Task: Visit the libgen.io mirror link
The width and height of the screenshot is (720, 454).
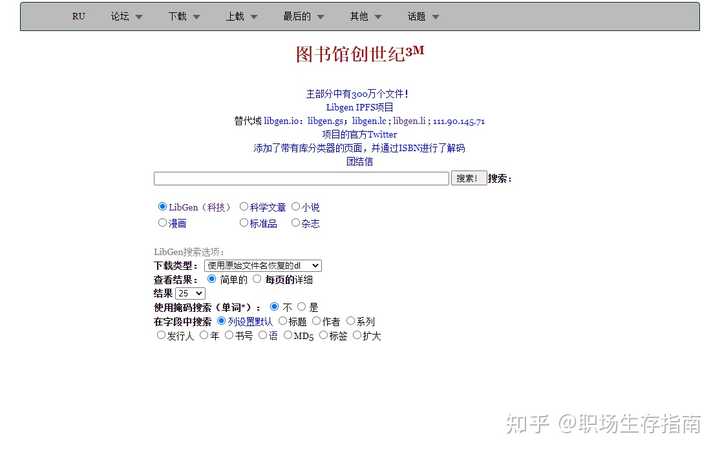Action: pyautogui.click(x=282, y=121)
